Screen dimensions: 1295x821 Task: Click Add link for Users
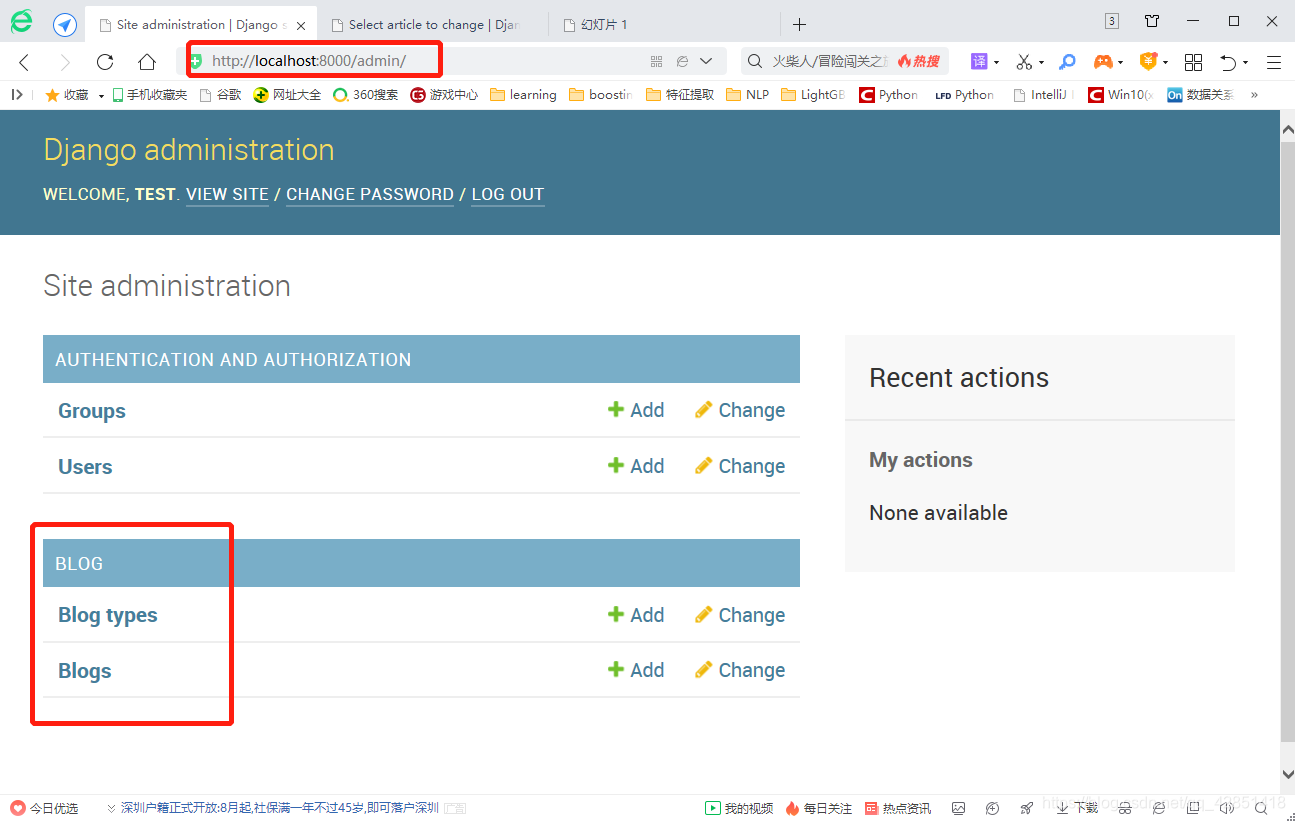coord(636,466)
